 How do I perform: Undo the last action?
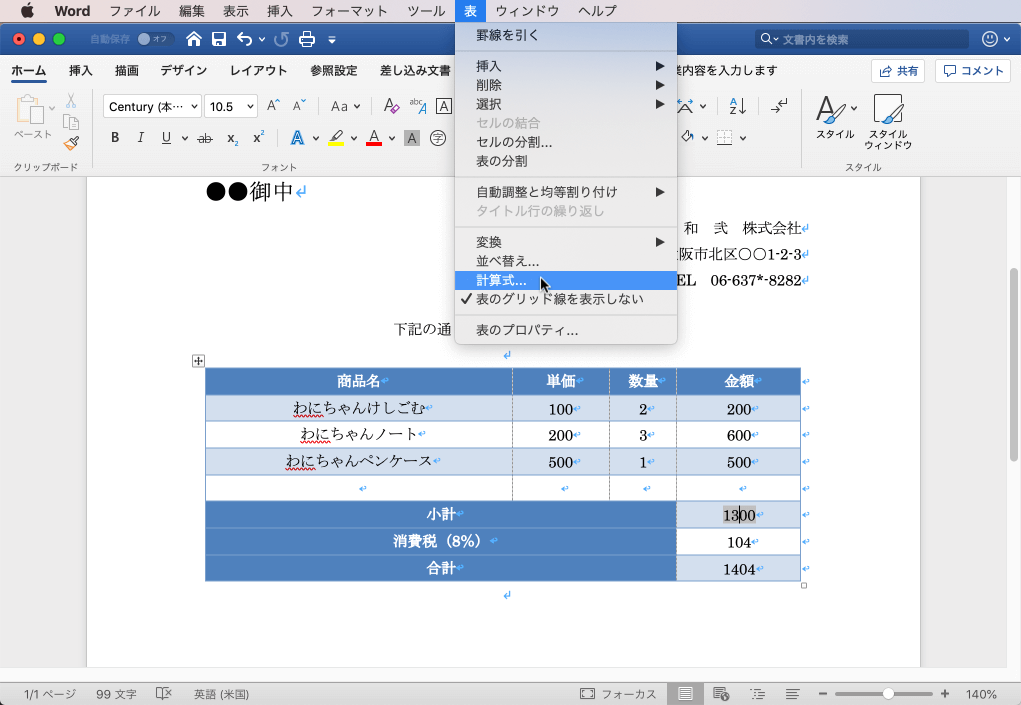point(244,39)
